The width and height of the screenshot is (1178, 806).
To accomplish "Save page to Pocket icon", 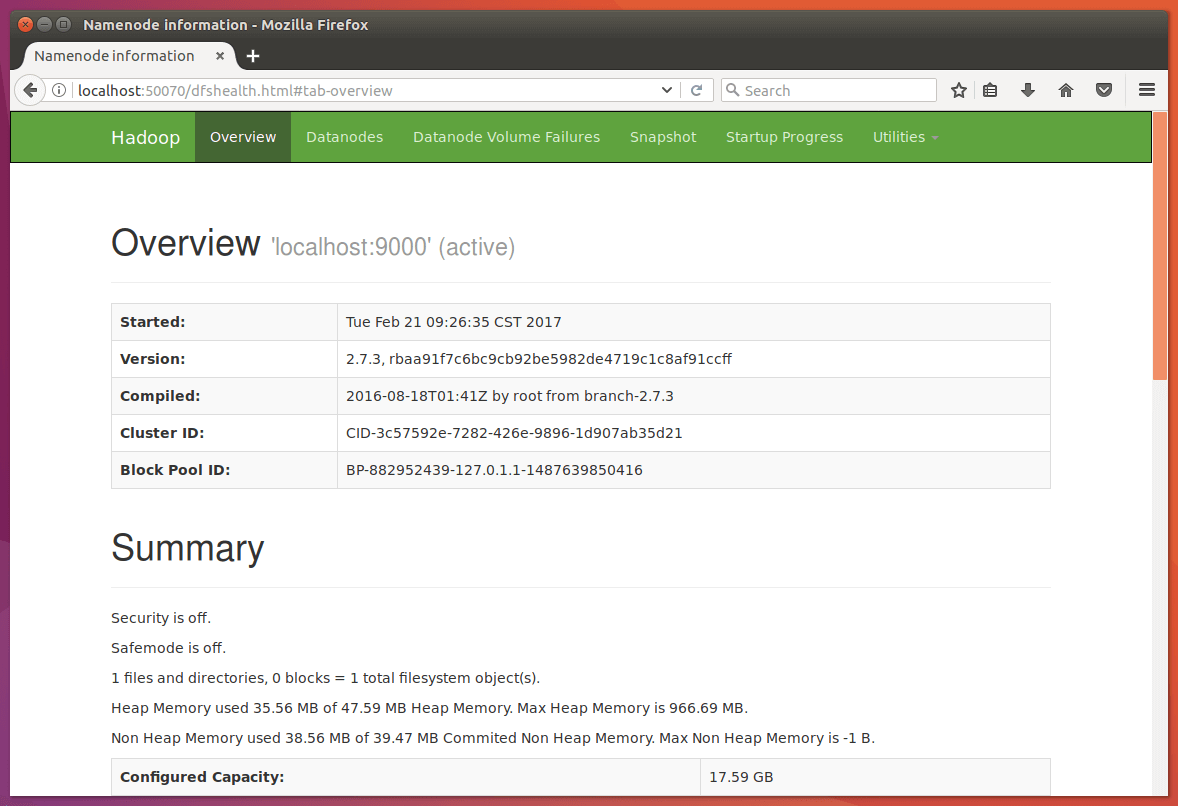I will click(1104, 90).
